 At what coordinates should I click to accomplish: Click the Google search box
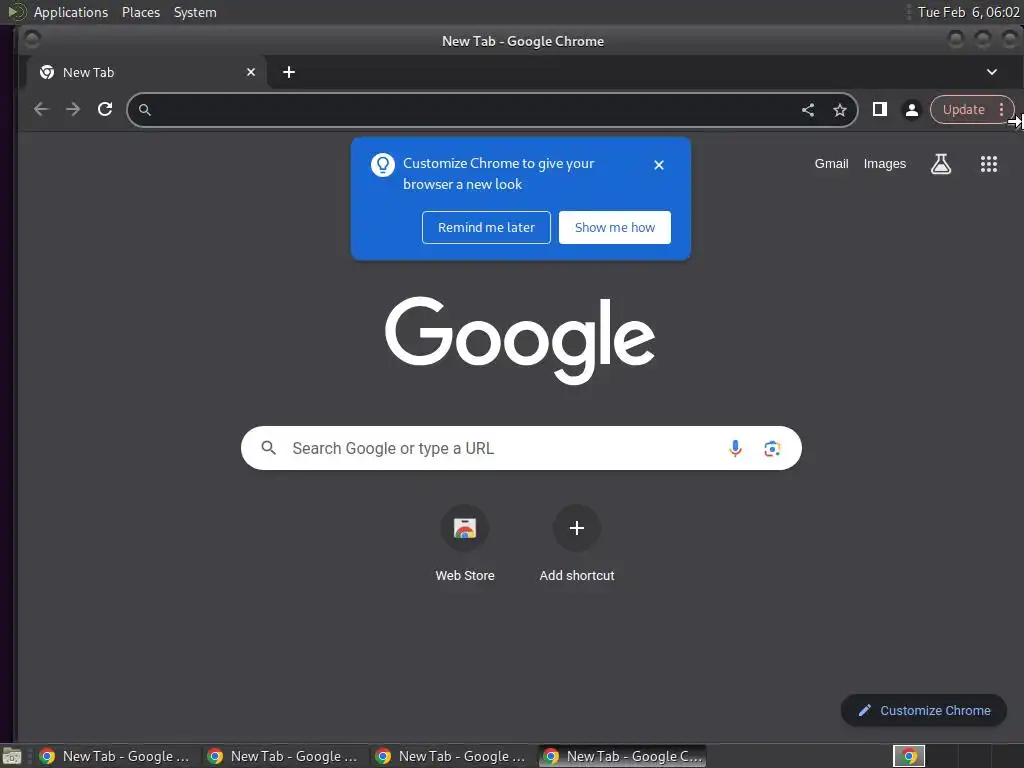pos(521,448)
